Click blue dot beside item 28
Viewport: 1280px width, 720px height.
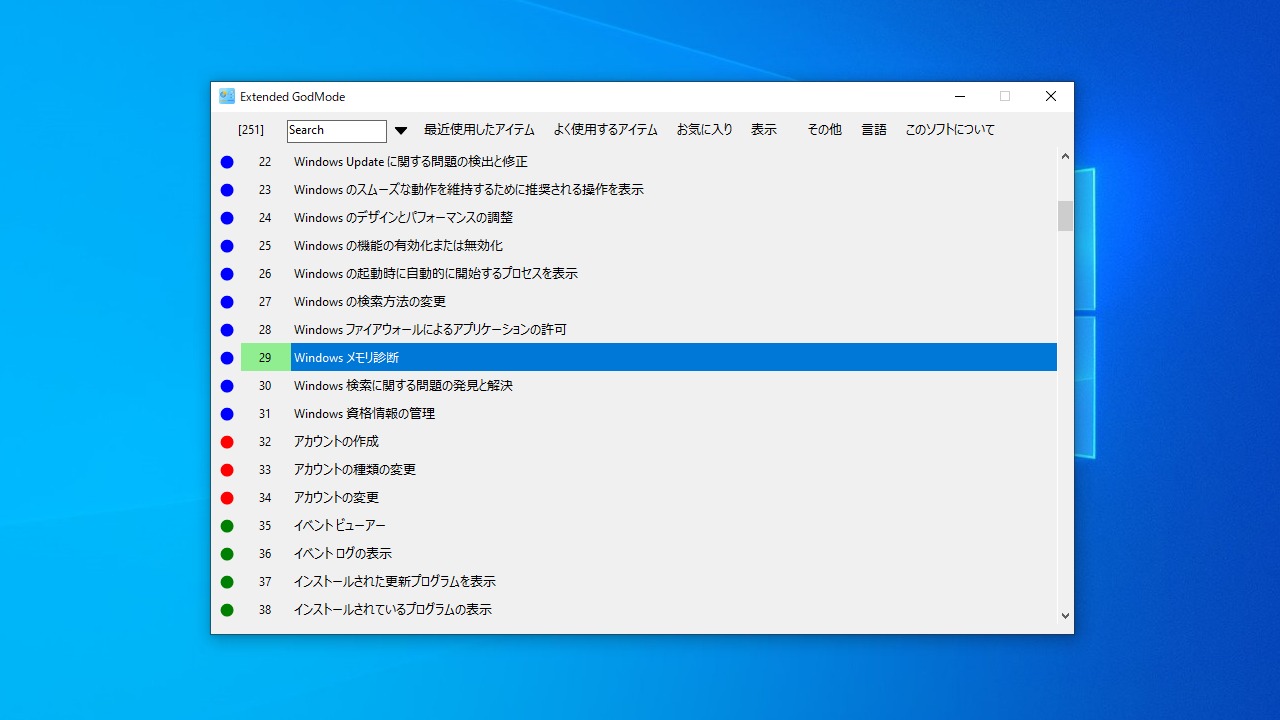(227, 330)
